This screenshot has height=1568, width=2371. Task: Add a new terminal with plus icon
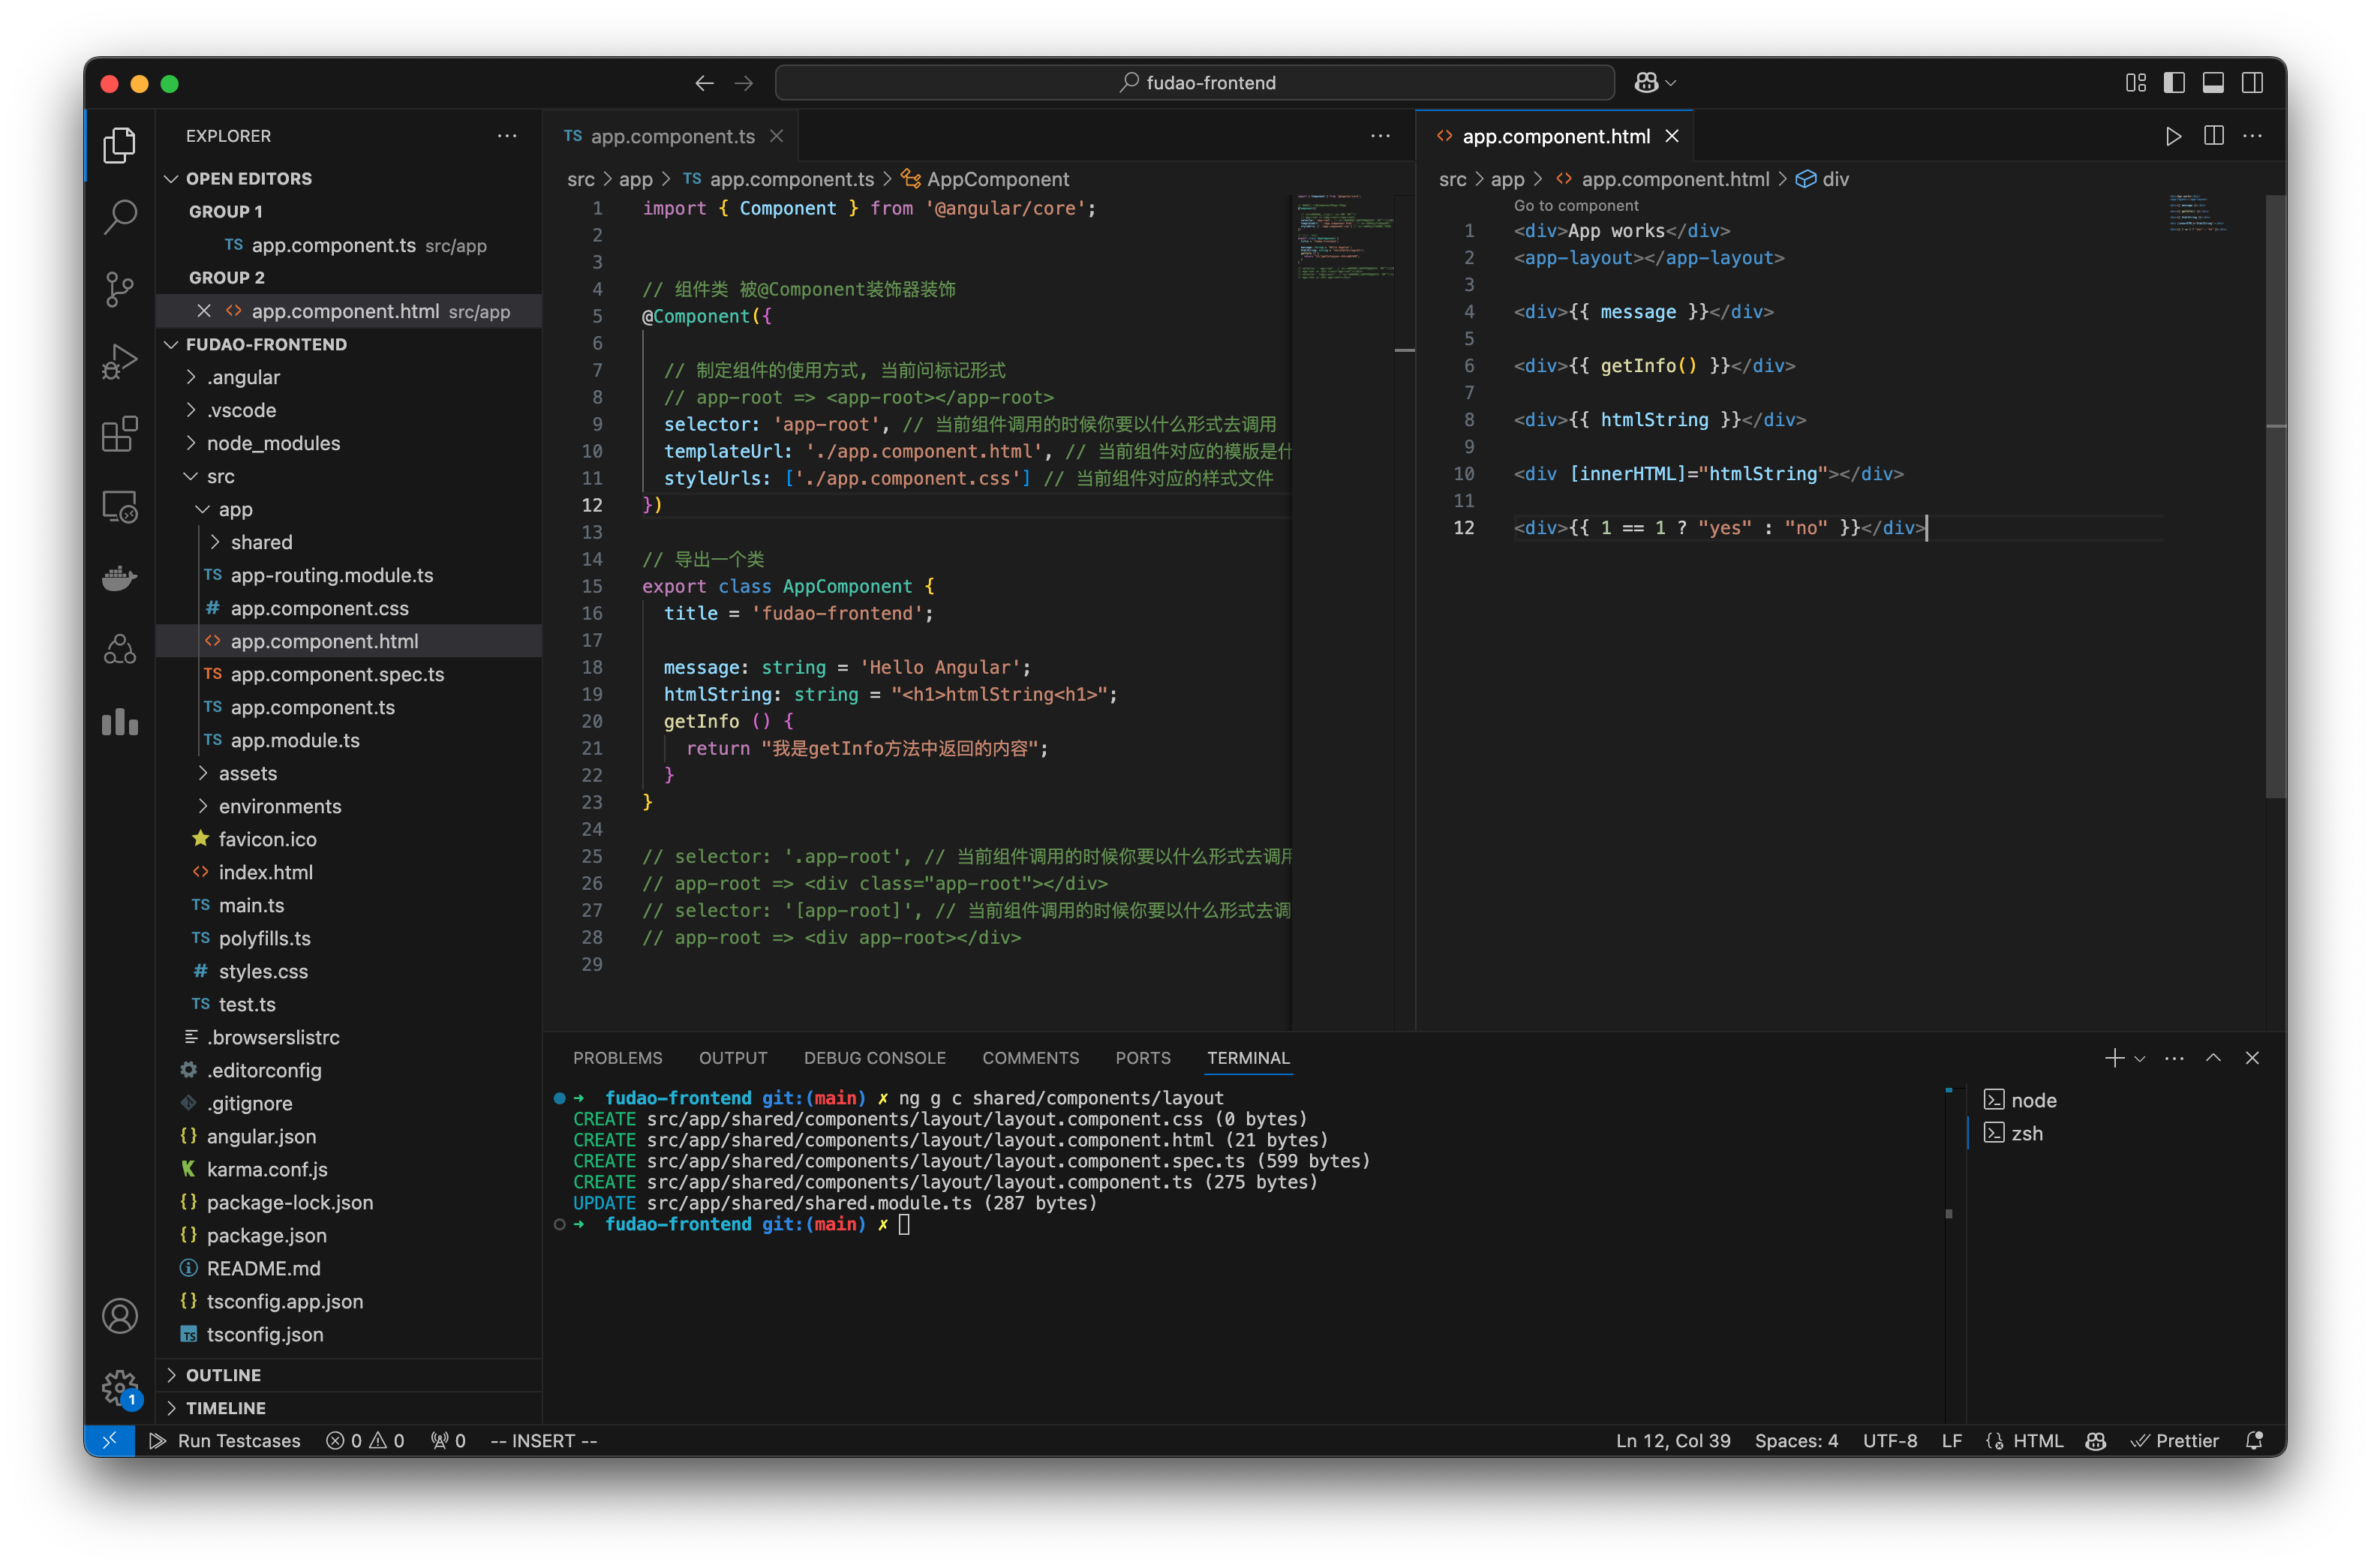(2114, 1058)
